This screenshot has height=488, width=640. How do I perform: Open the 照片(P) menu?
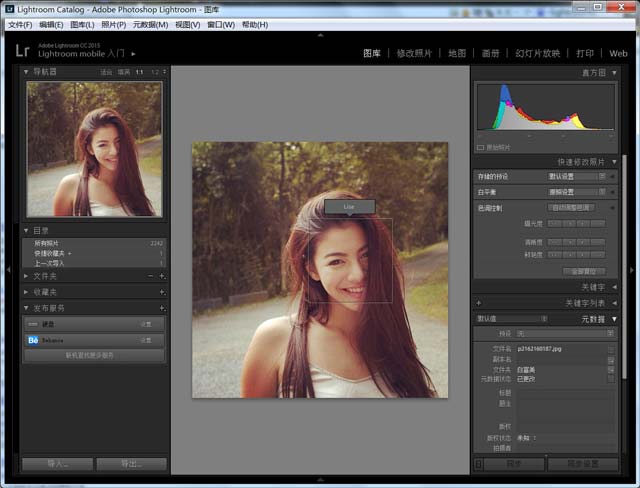(x=113, y=25)
